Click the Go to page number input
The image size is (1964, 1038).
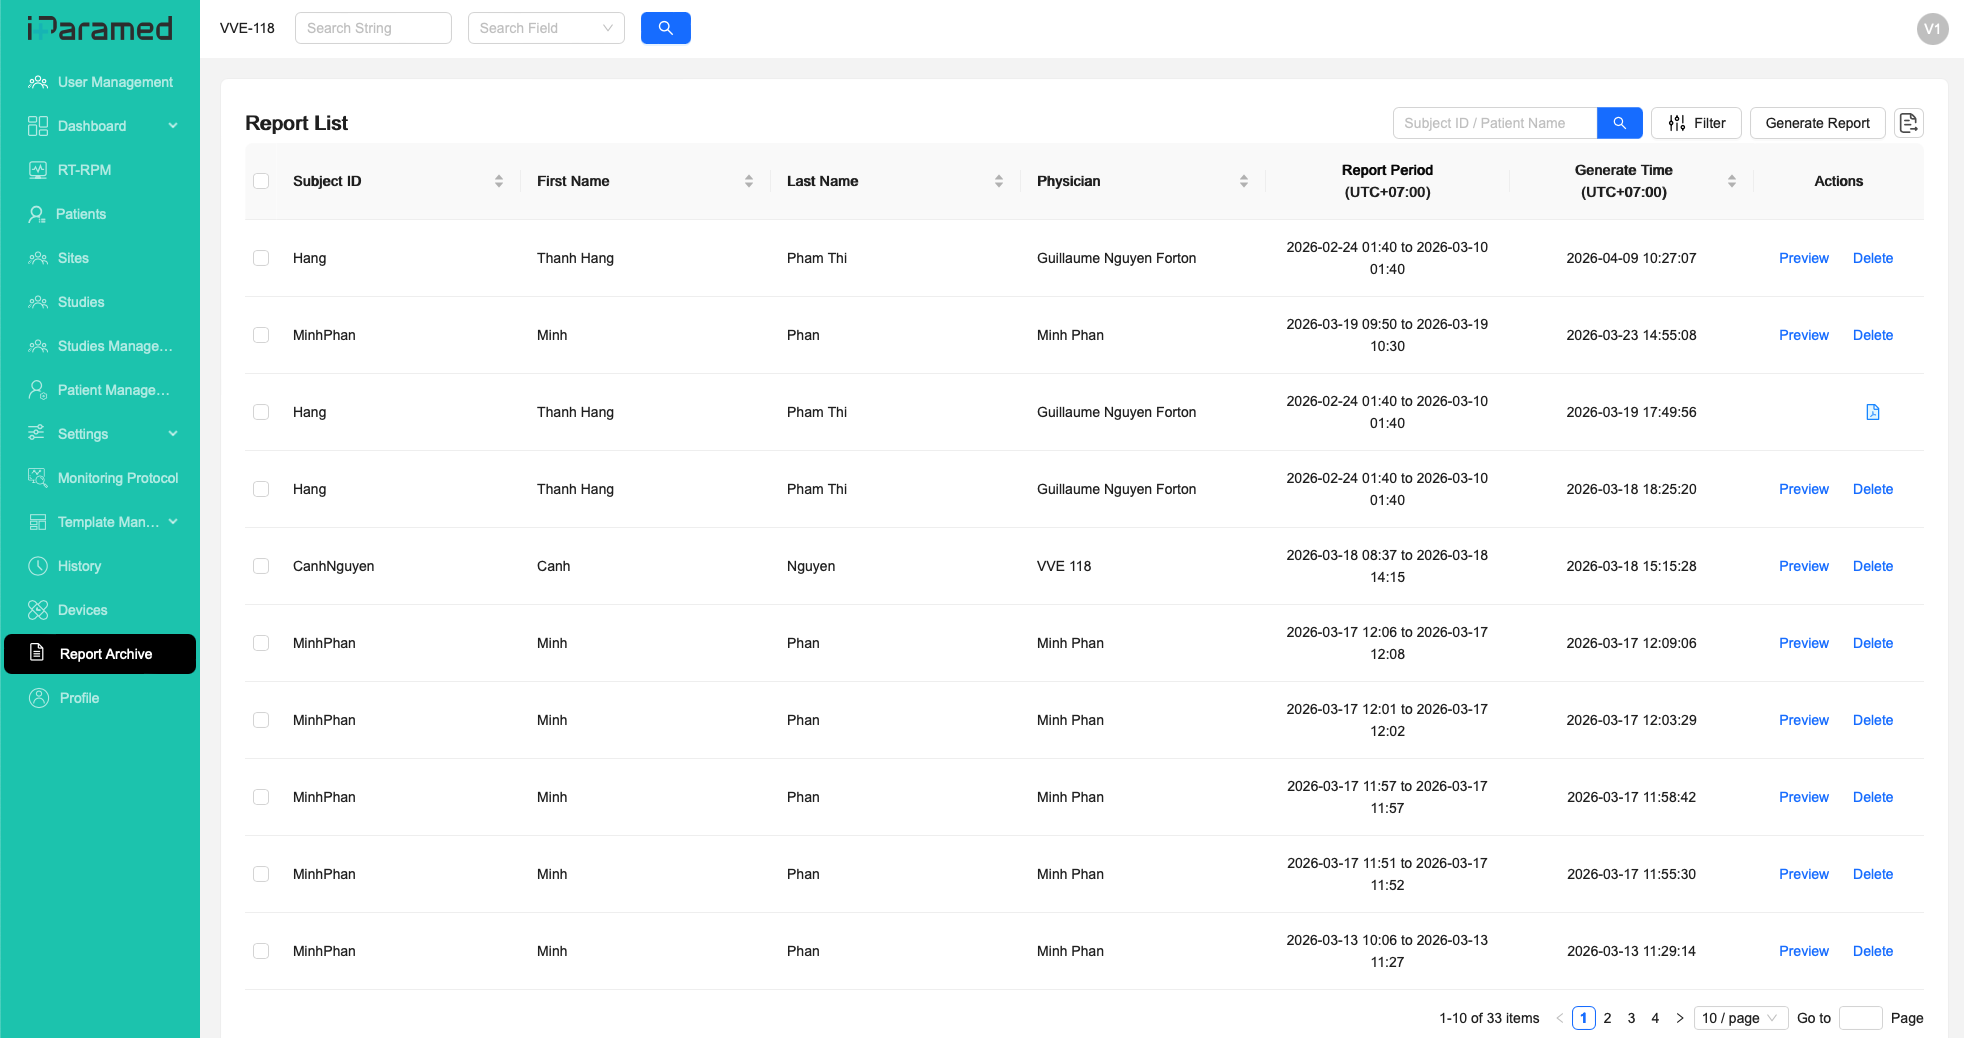pyautogui.click(x=1860, y=1018)
